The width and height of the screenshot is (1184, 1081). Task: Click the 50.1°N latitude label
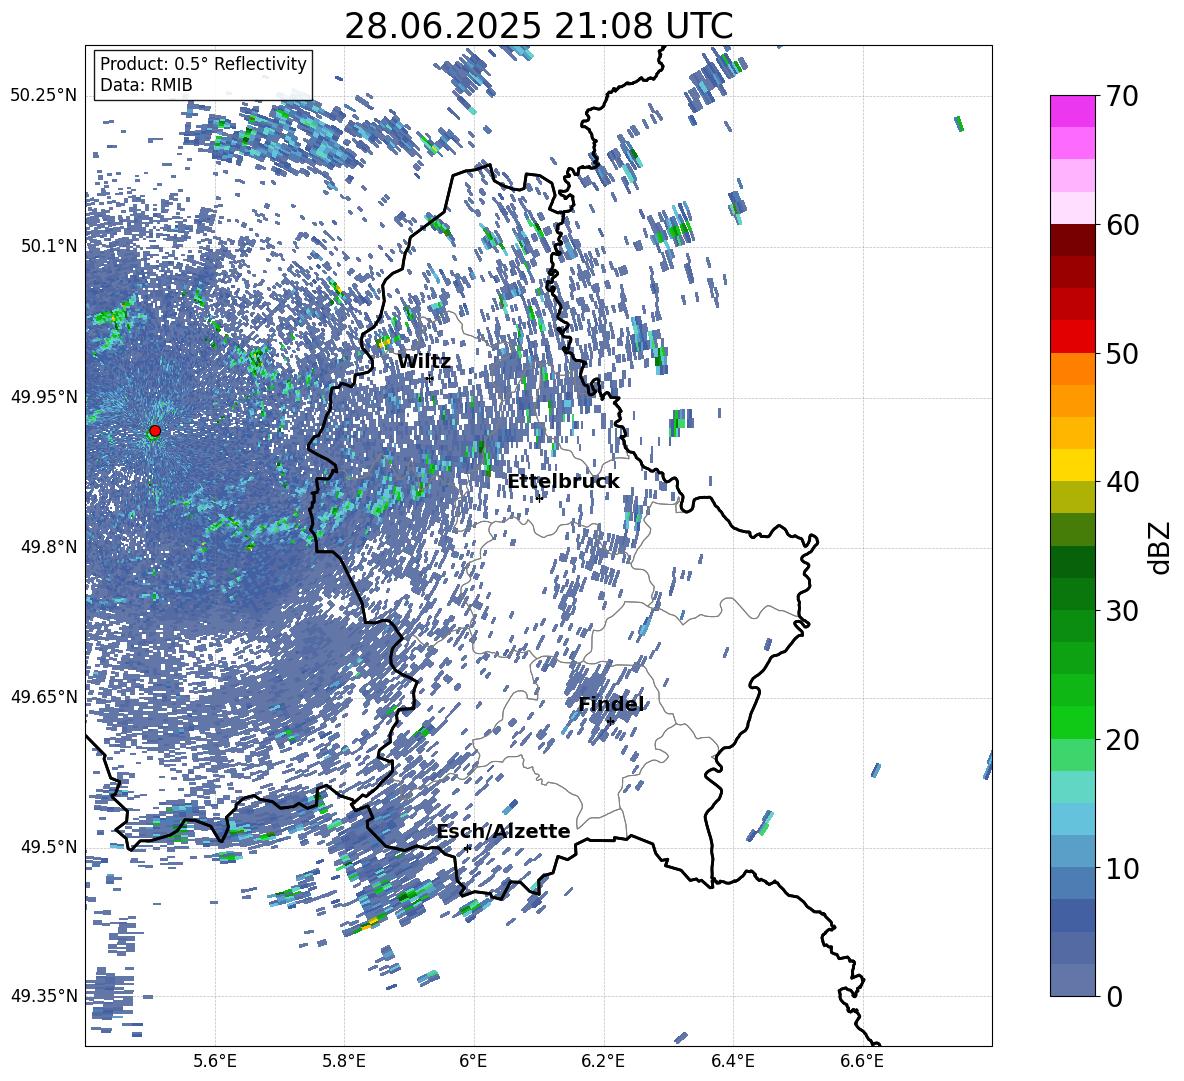point(49,246)
